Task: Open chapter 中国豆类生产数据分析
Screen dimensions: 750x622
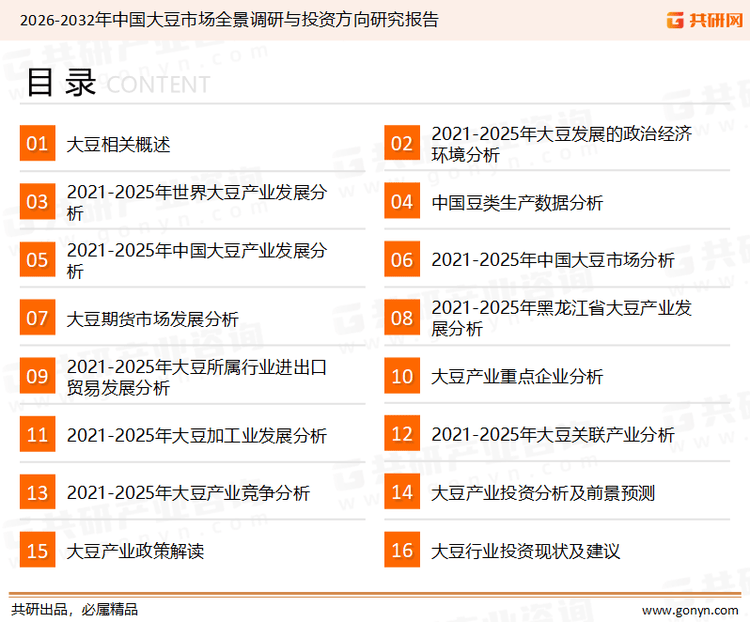Action: point(517,202)
